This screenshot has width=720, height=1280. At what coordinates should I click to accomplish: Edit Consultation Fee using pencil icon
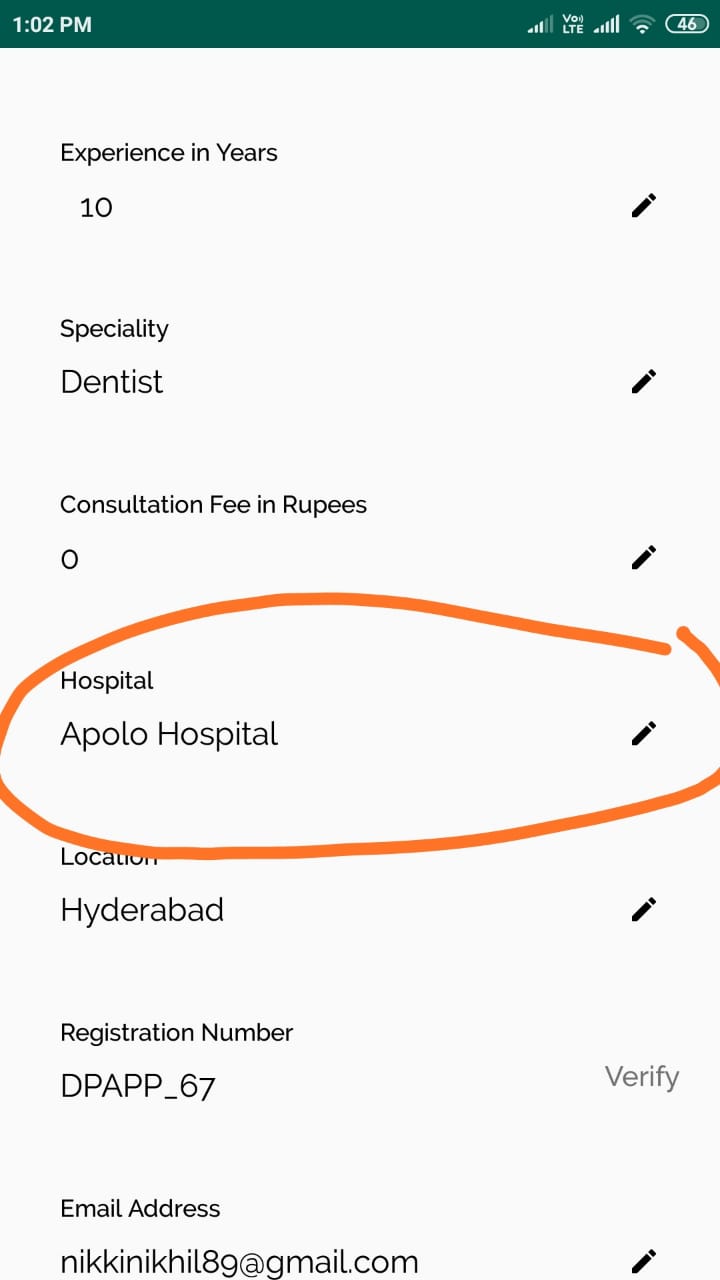click(x=644, y=557)
